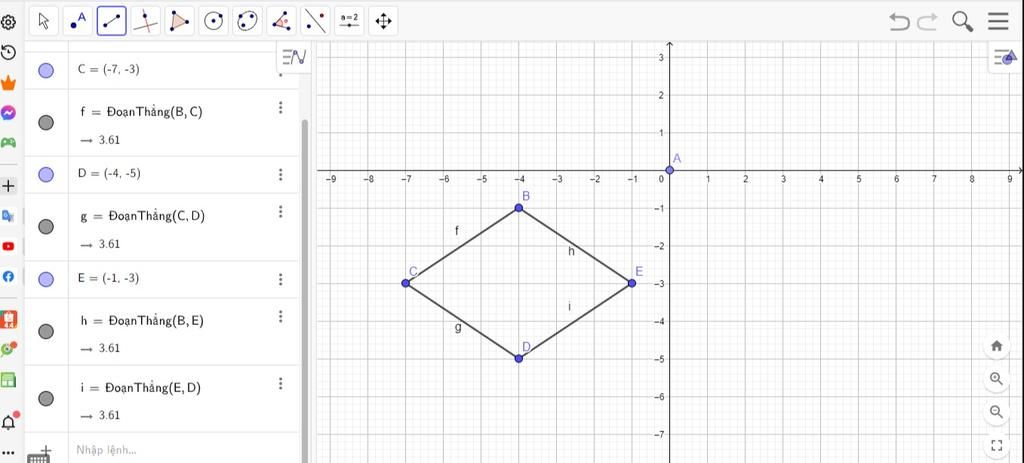The height and width of the screenshot is (463, 1024).
Task: Open Messenger in the browser sidebar
Action: 8,113
